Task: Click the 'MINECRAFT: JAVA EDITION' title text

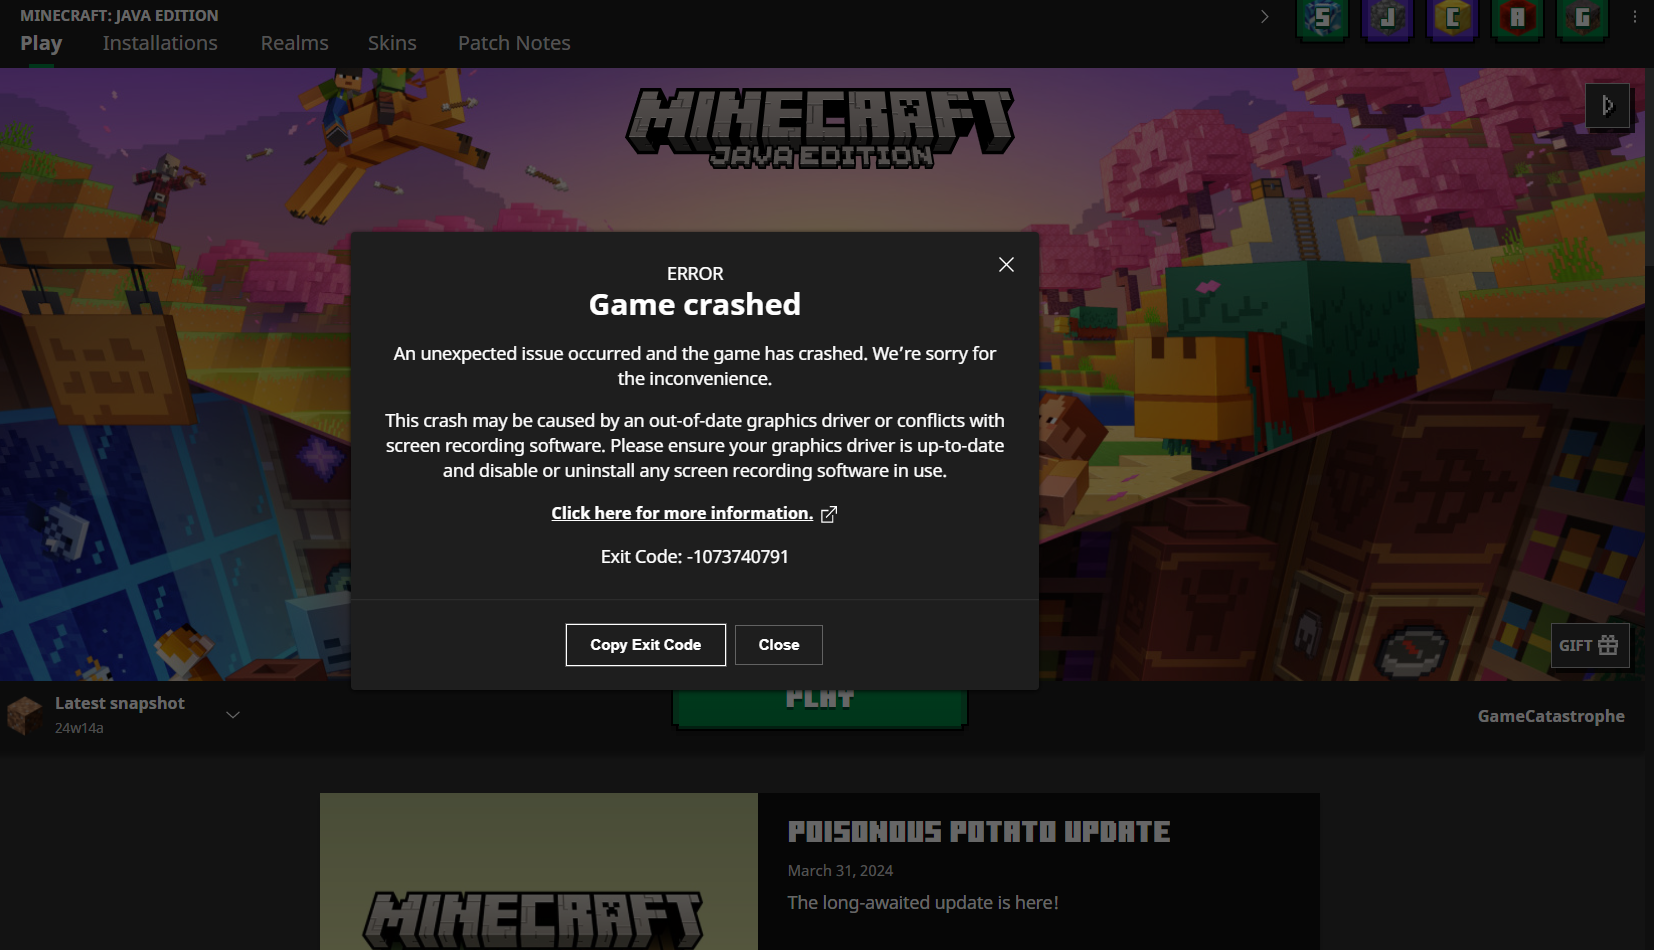Action: [119, 16]
